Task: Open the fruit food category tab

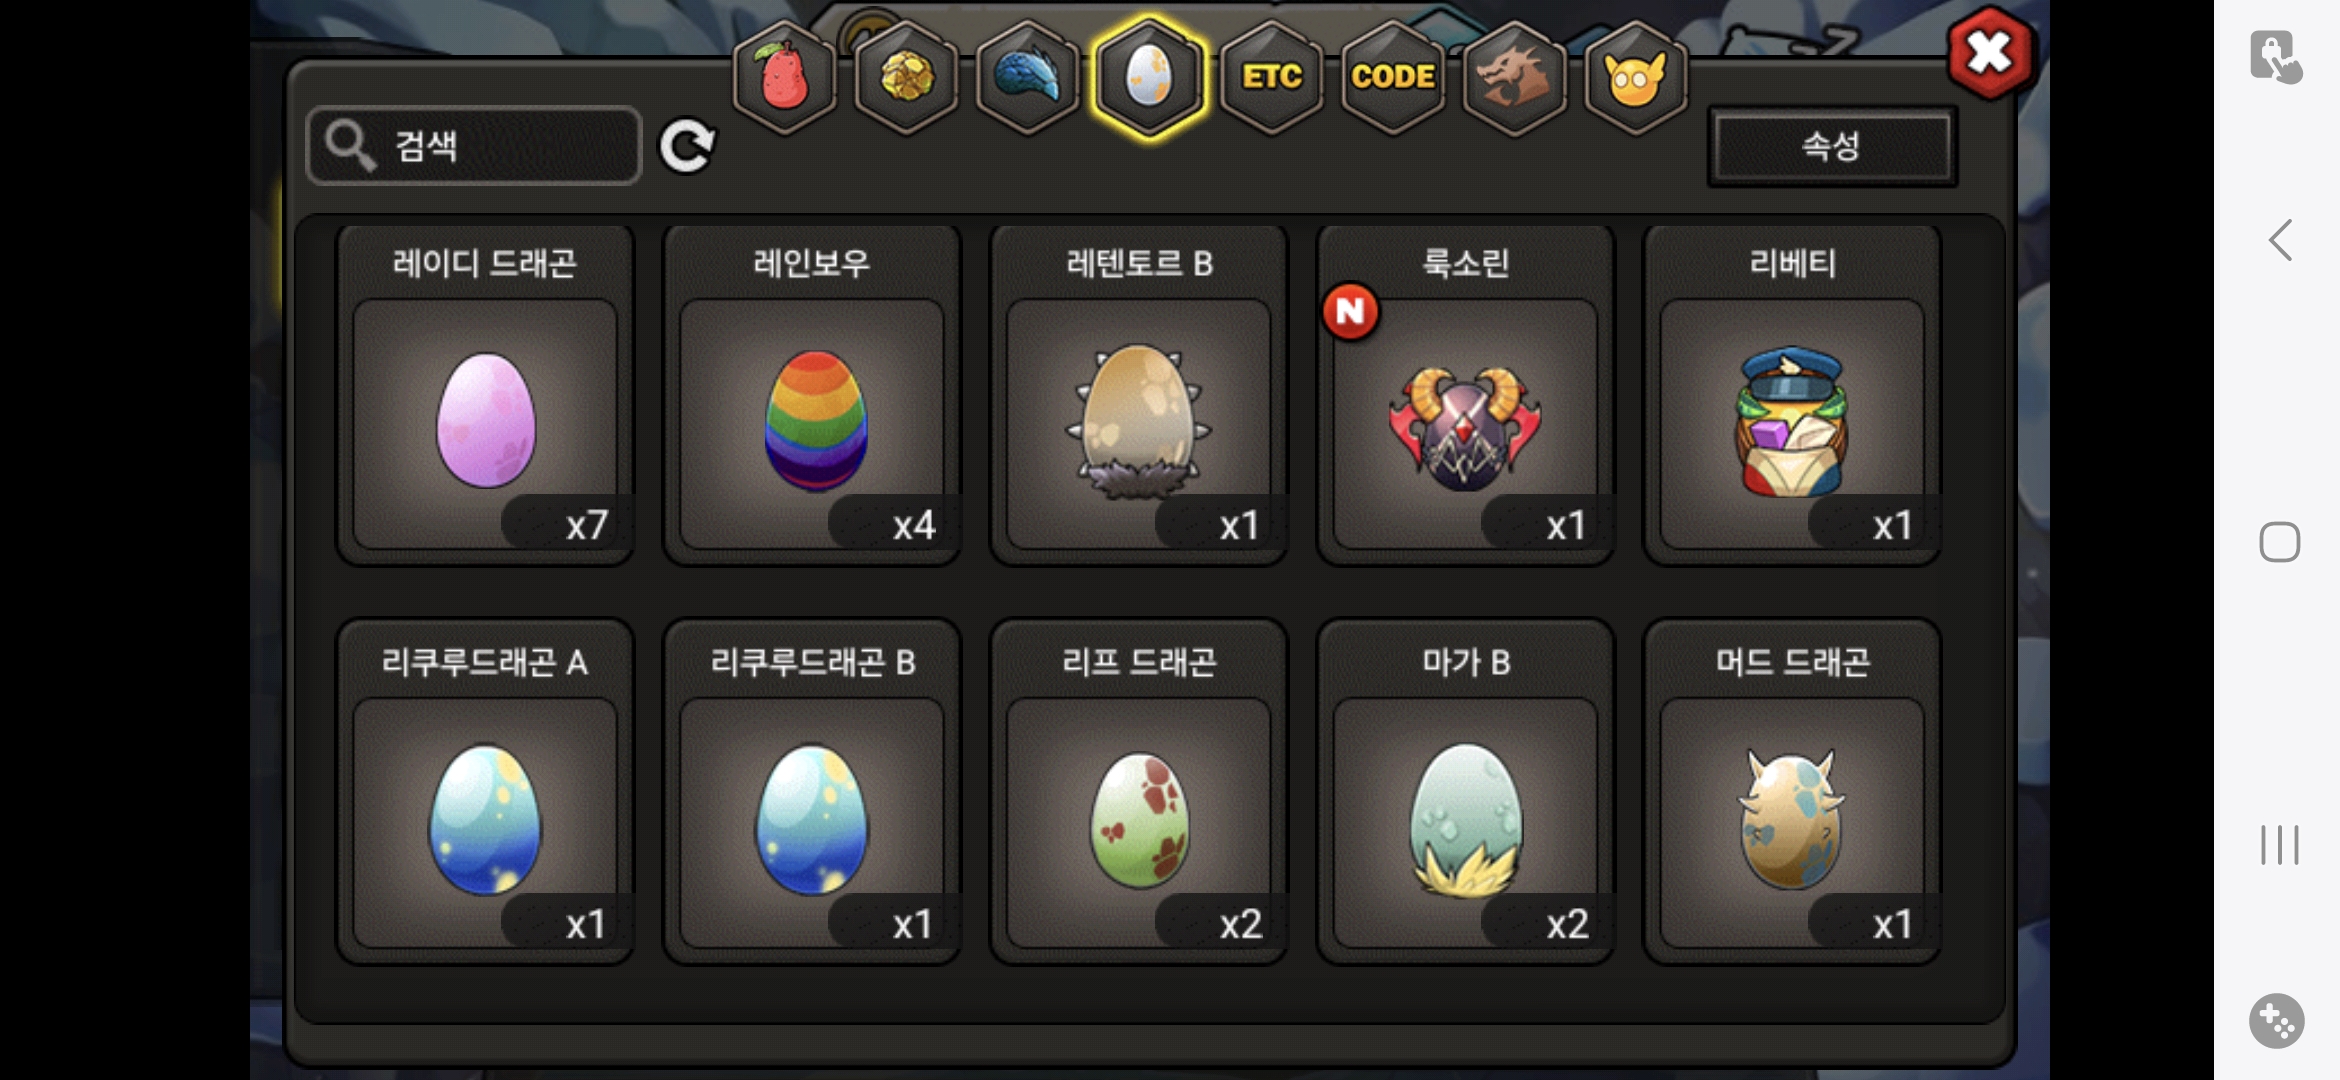Action: (x=785, y=77)
